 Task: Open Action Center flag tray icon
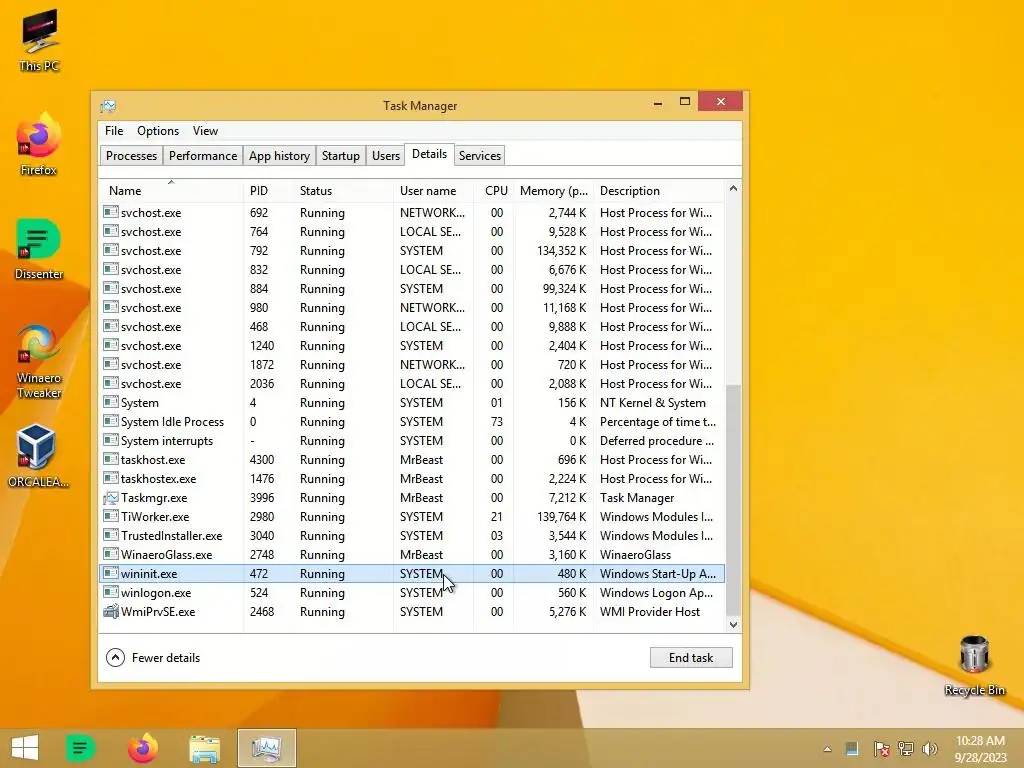point(881,748)
